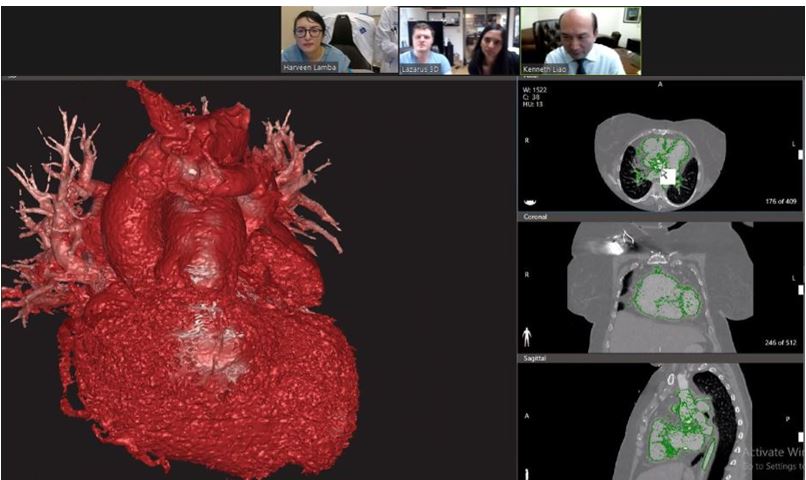806x480 pixels.
Task: Click the axial CT slice image
Action: [660, 163]
